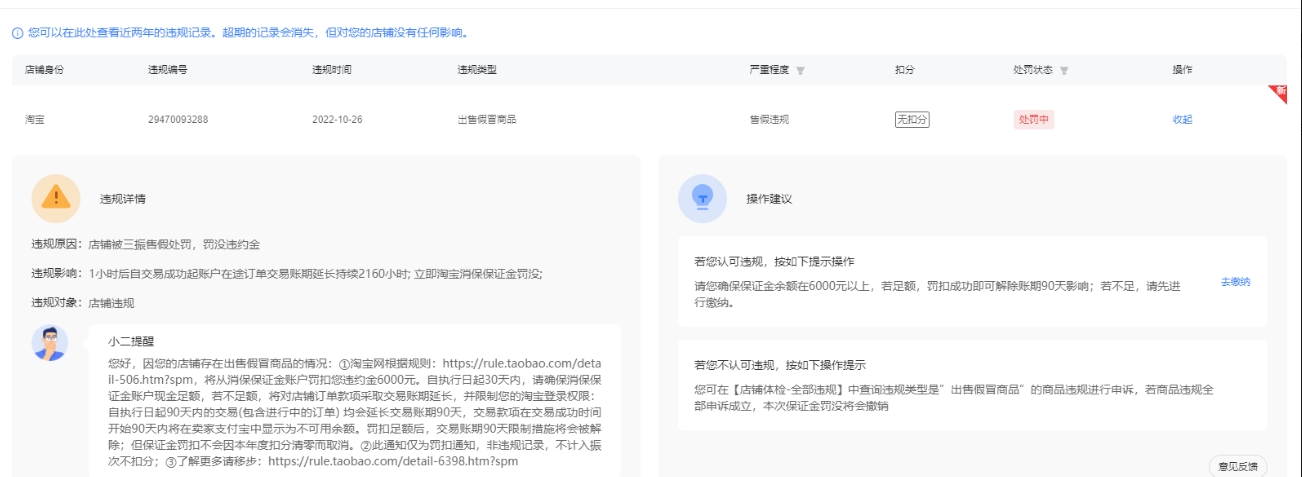This screenshot has height=477, width=1302.
Task: Click the lightbulb icon beside 操作建议
Action: (x=702, y=198)
